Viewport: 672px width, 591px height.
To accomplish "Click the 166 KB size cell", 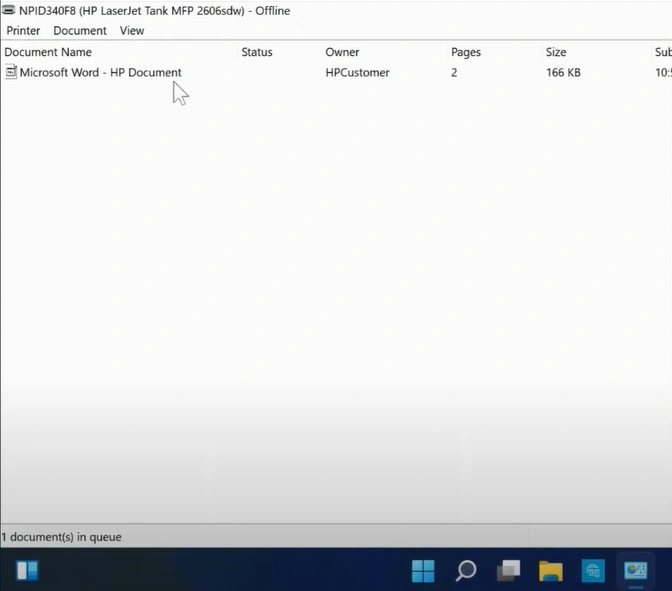I will coord(563,73).
